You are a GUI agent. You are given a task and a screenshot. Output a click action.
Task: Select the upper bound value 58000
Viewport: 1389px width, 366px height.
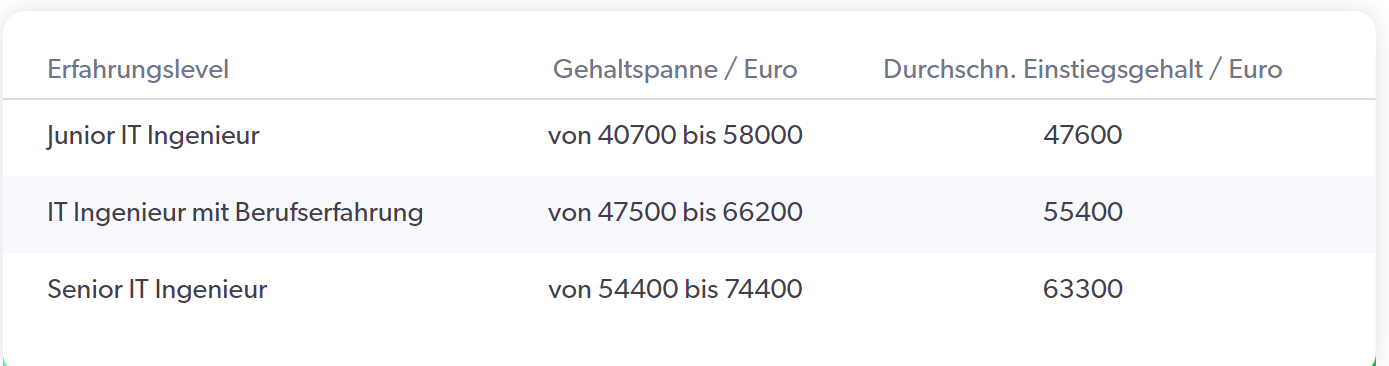click(x=763, y=135)
